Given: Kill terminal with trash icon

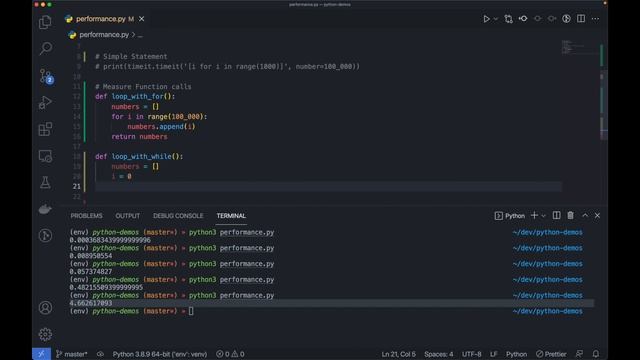Looking at the screenshot, I should [570, 215].
